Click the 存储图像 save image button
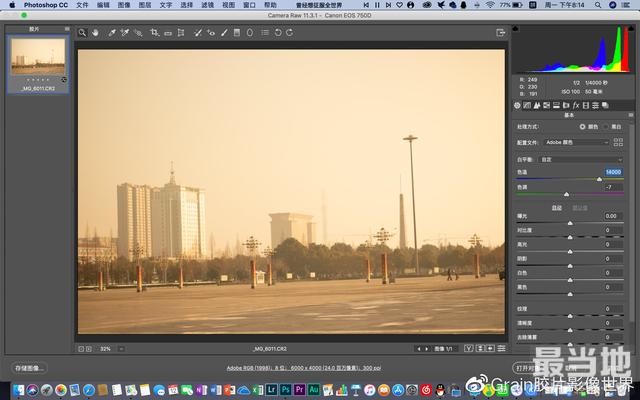 tap(29, 368)
